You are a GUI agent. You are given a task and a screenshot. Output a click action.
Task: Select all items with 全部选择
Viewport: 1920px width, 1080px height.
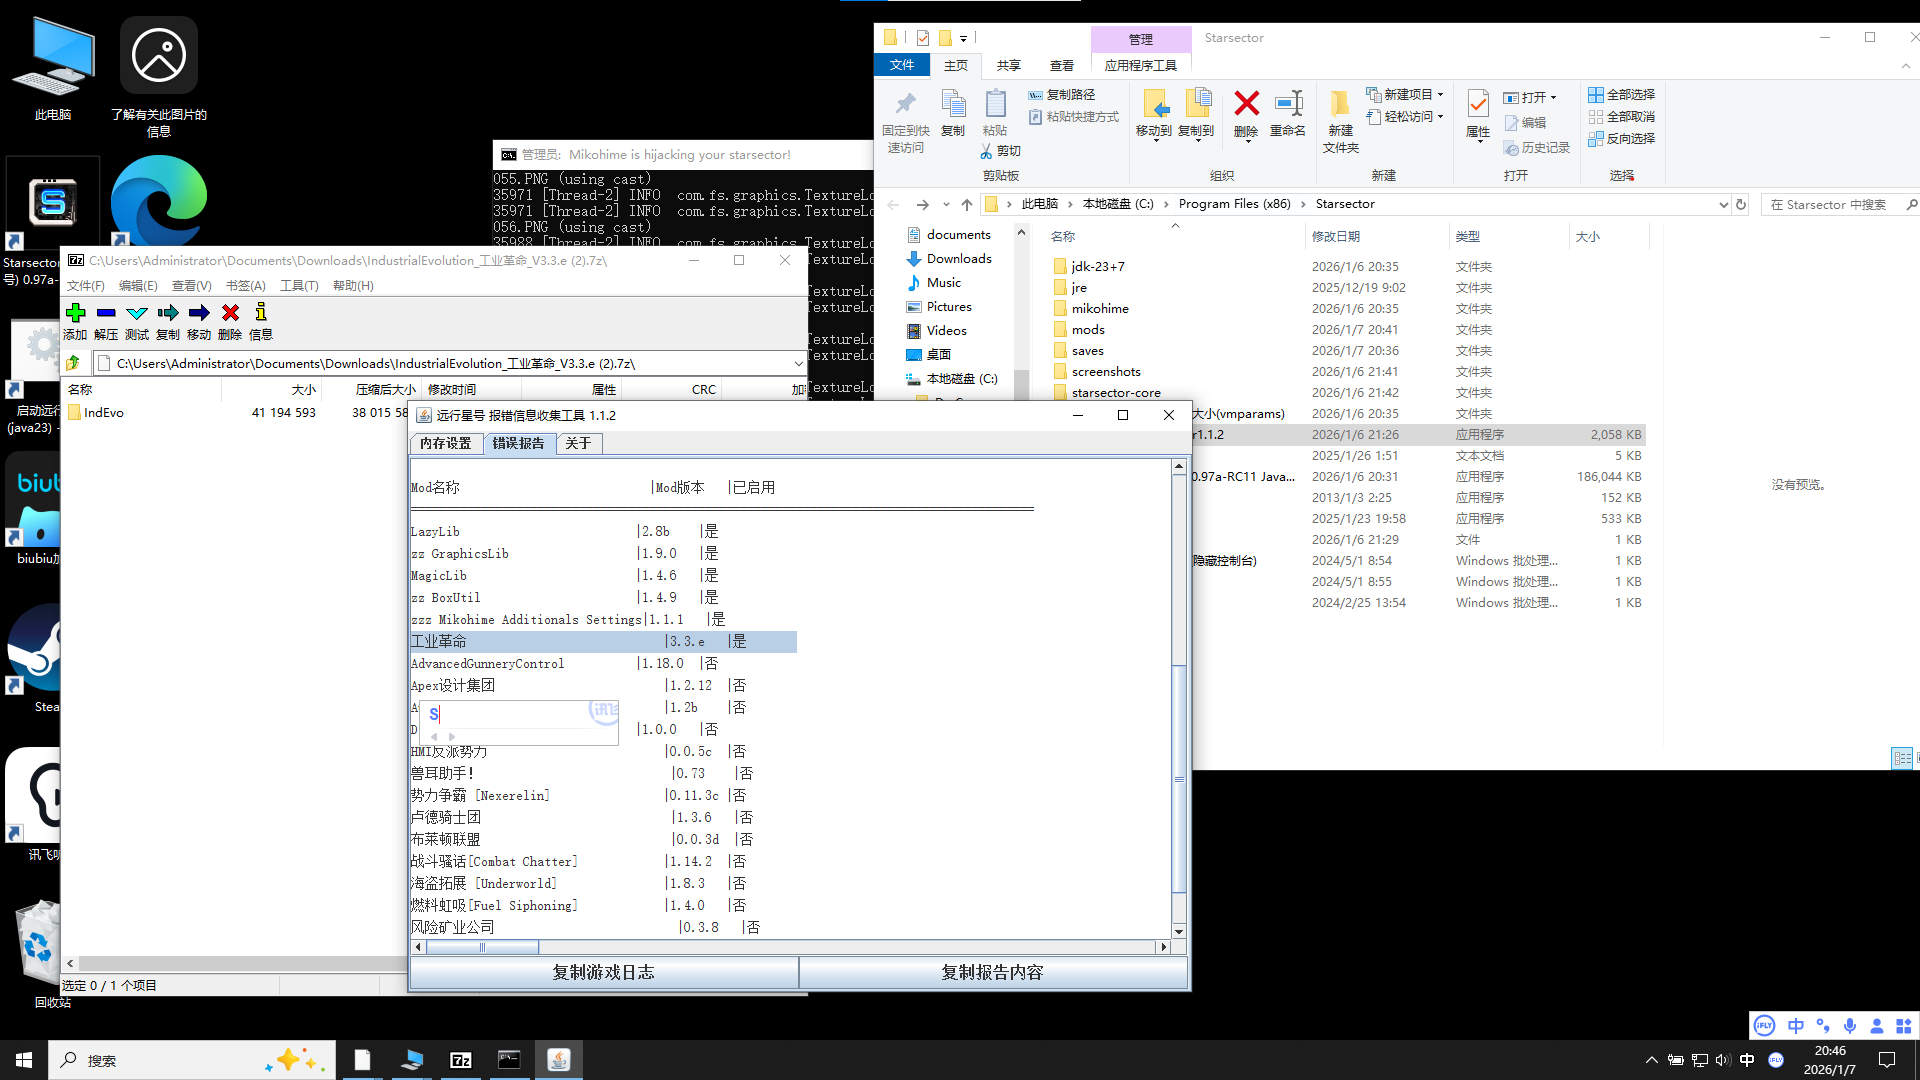pos(1621,94)
